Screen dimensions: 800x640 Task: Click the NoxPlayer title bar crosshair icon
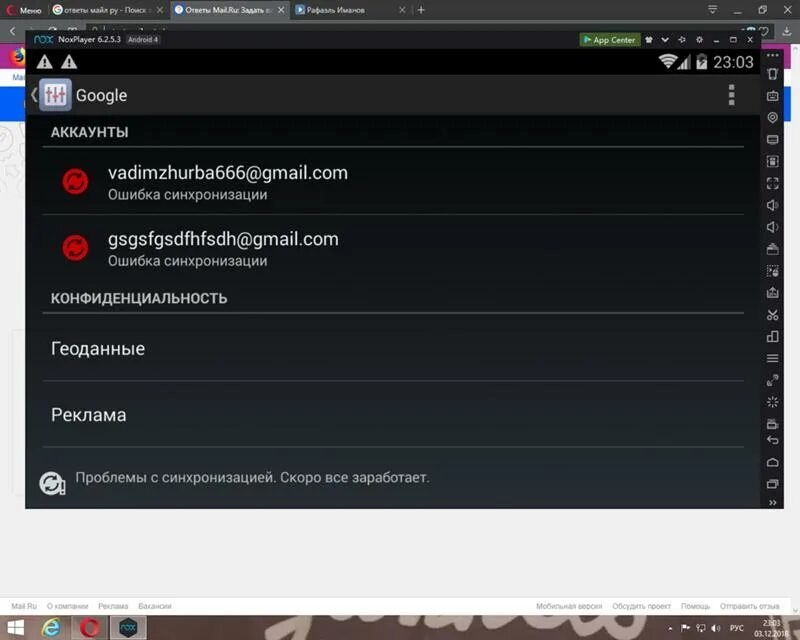(x=682, y=40)
